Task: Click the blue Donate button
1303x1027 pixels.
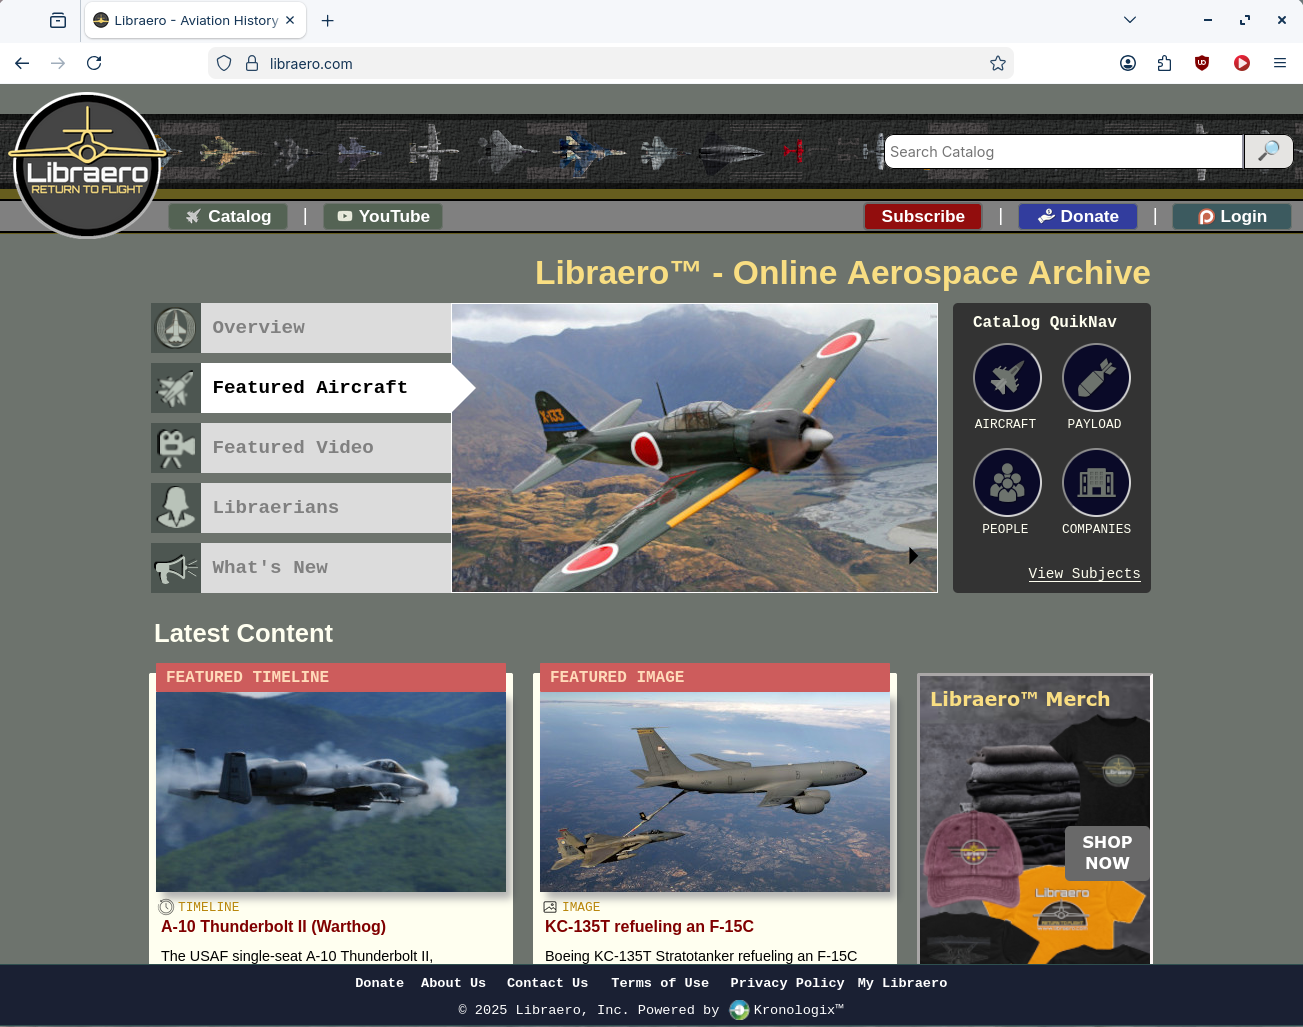Action: (1077, 216)
